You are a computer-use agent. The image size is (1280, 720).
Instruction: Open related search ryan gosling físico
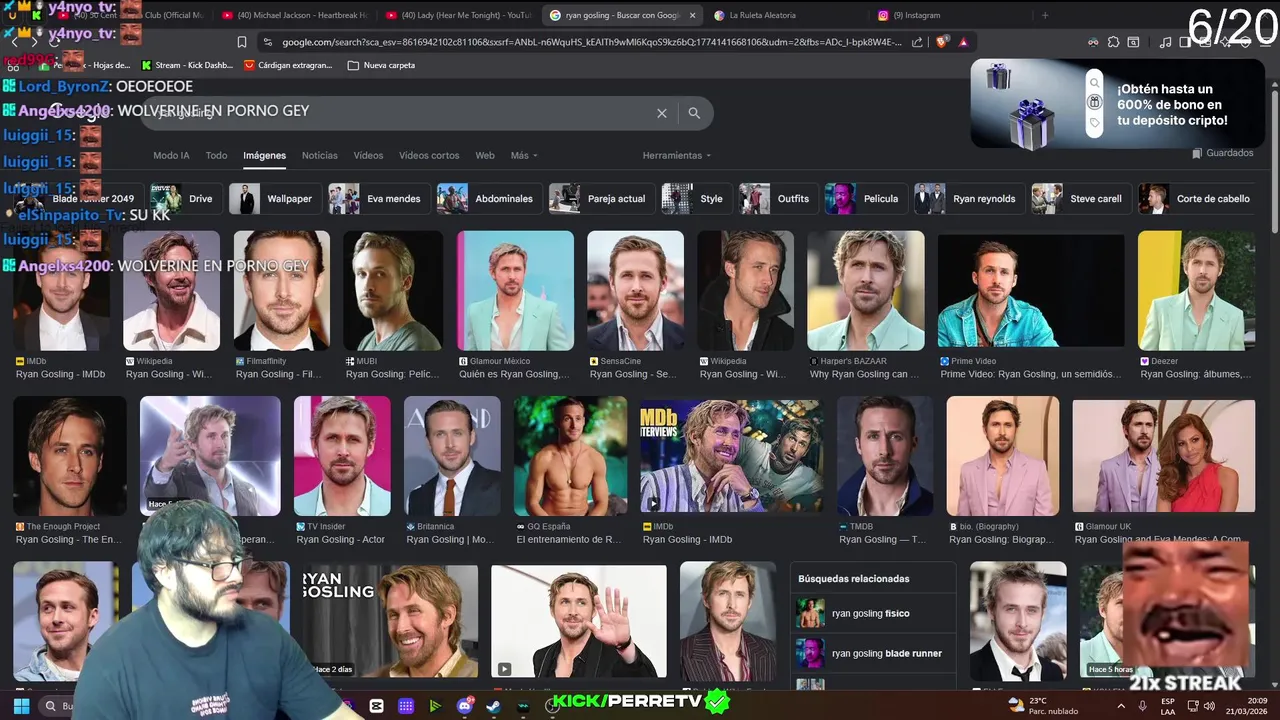point(872,613)
